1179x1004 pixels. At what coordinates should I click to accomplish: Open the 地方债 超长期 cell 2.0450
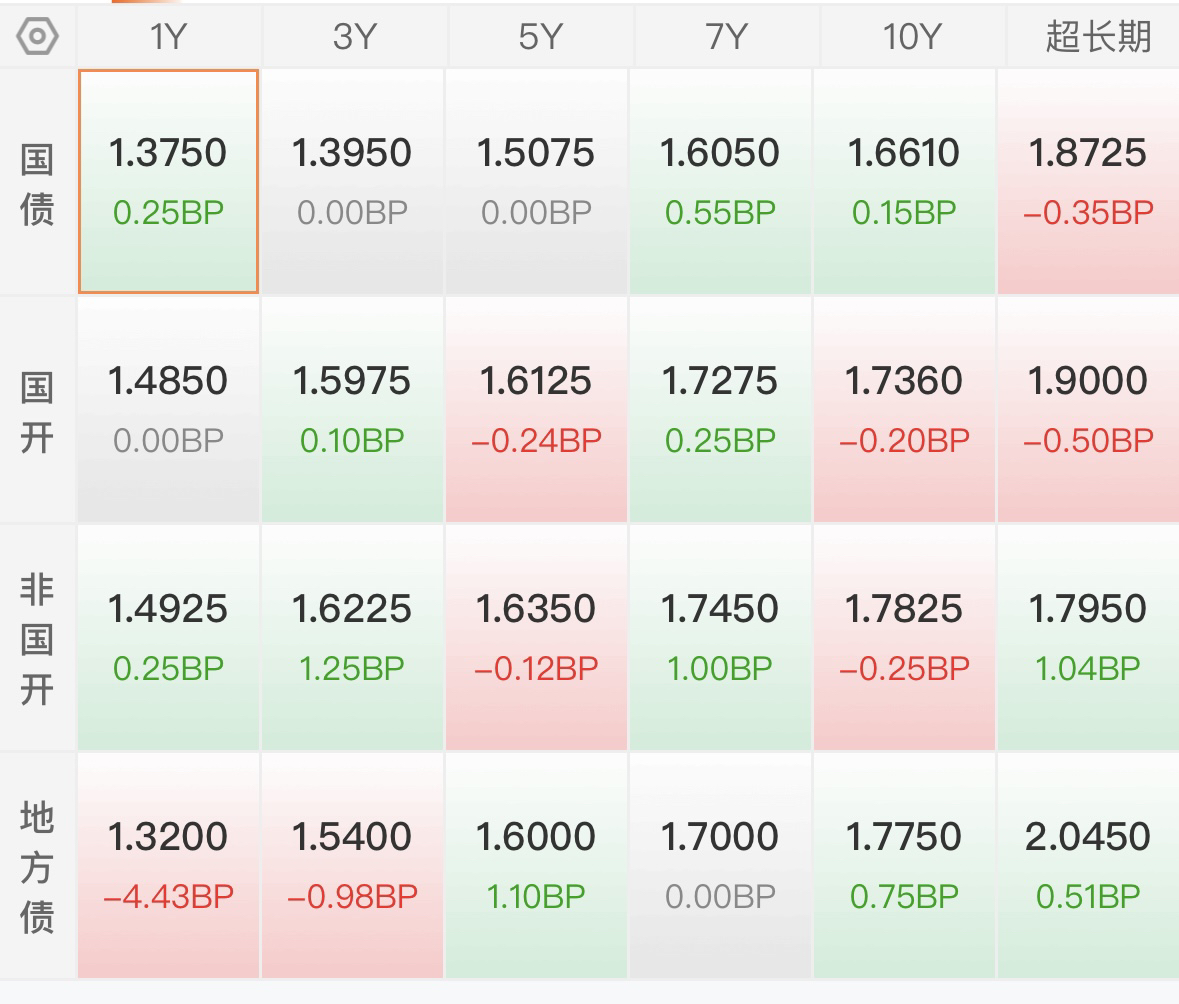click(x=1088, y=865)
